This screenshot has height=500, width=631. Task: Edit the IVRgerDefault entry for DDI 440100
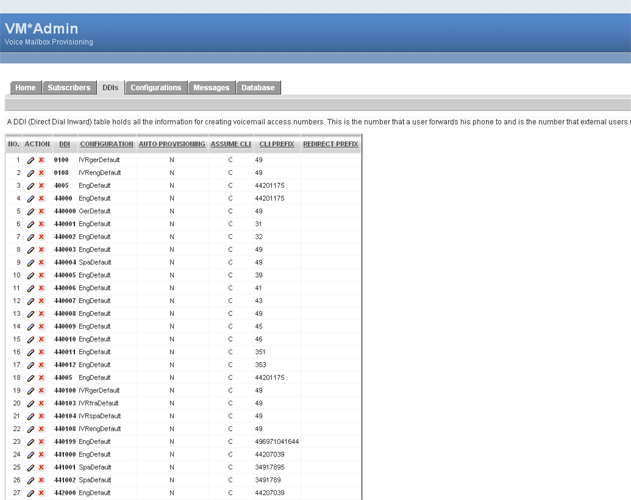click(x=31, y=390)
